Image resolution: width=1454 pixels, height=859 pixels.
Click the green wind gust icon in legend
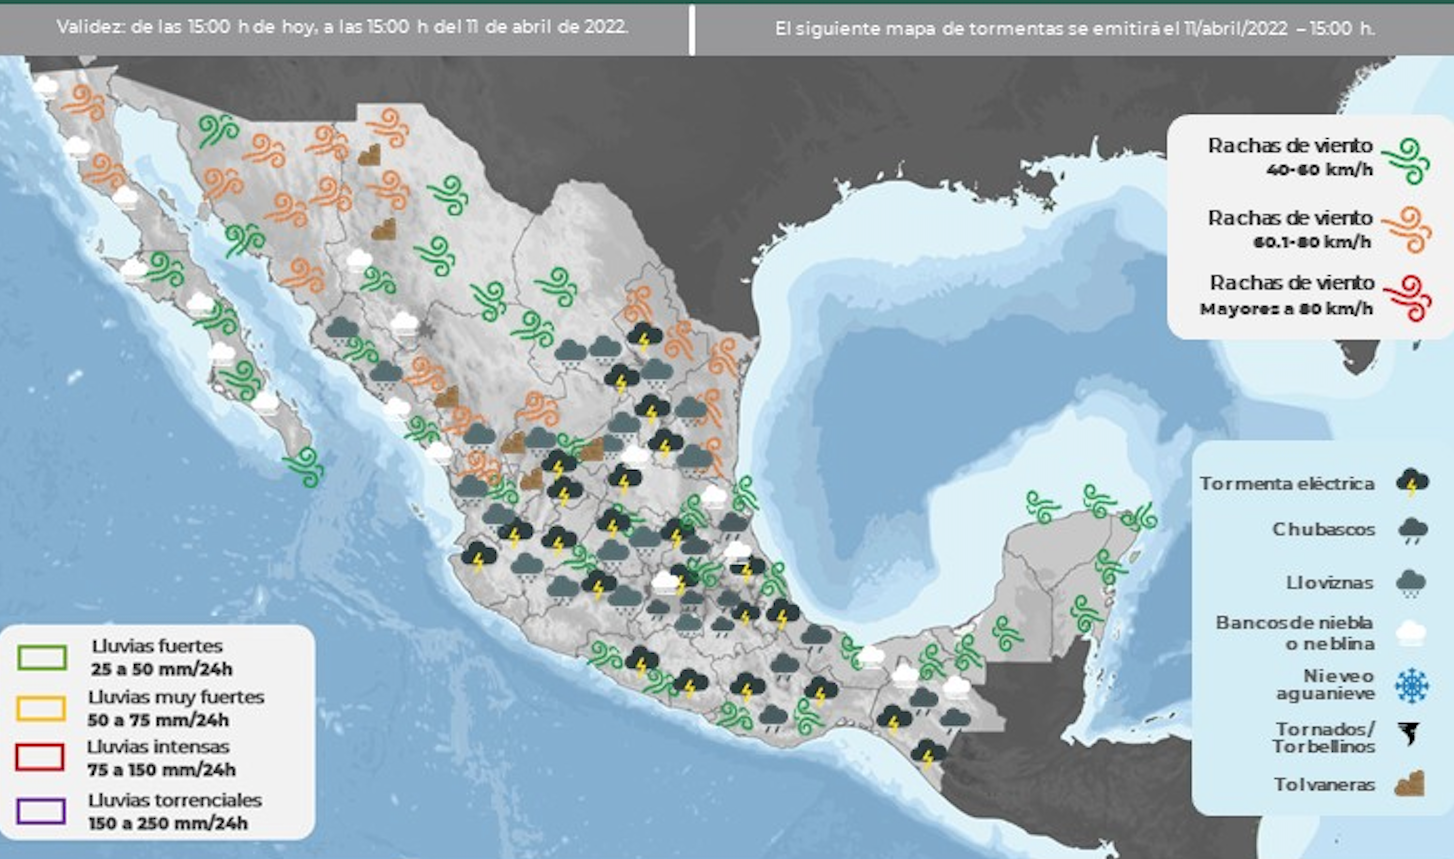coord(1406,161)
